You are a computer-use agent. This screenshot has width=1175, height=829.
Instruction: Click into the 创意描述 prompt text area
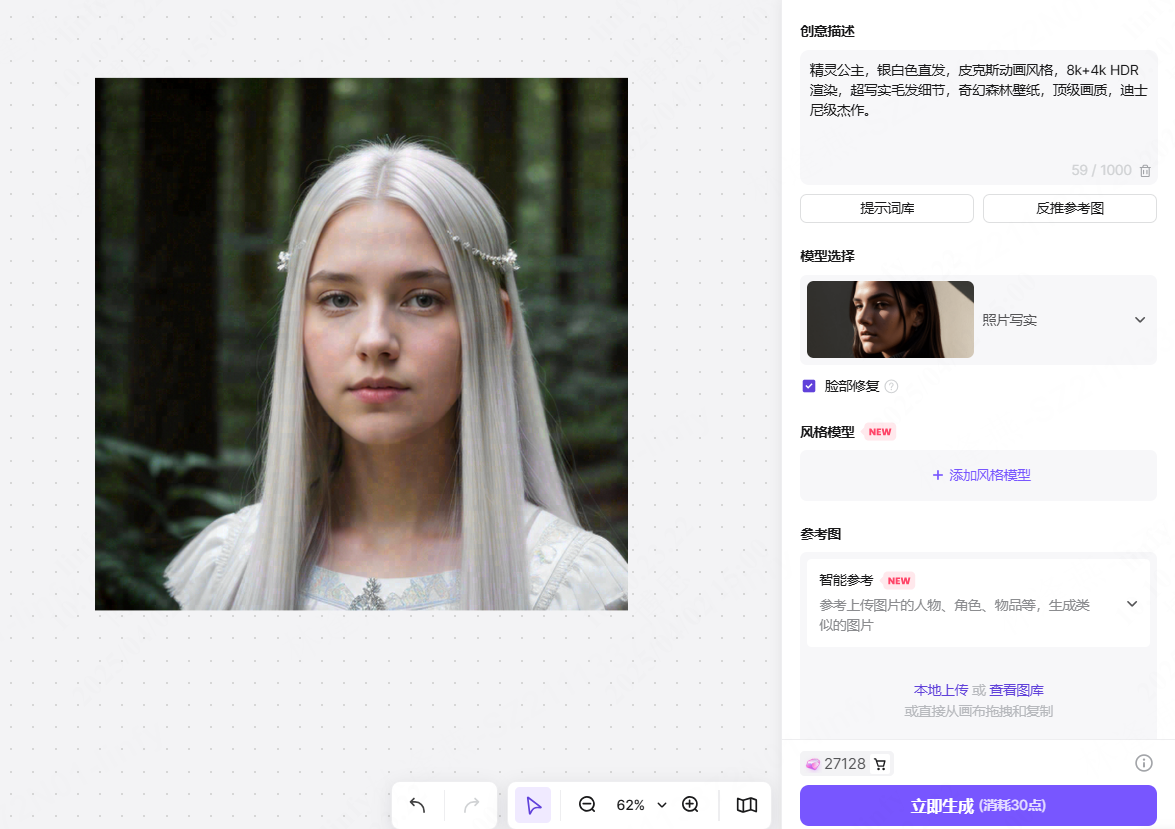tap(979, 117)
